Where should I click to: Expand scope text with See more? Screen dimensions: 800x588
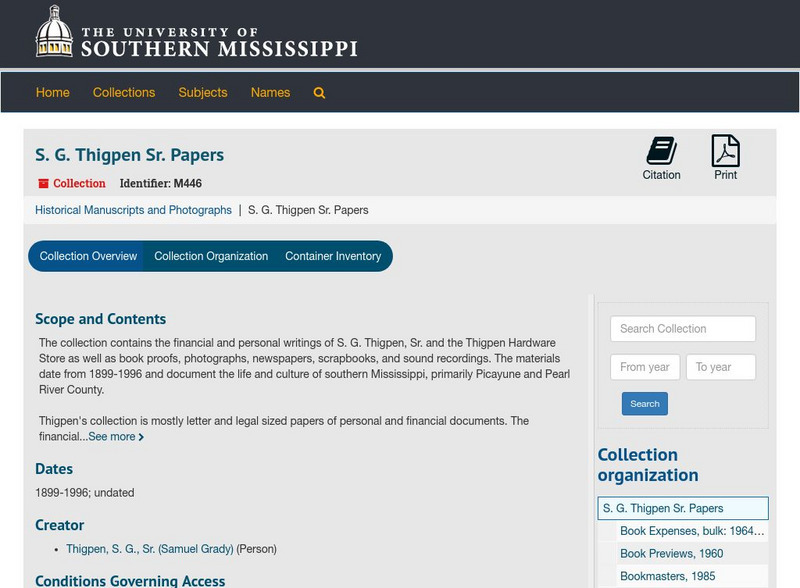(116, 436)
